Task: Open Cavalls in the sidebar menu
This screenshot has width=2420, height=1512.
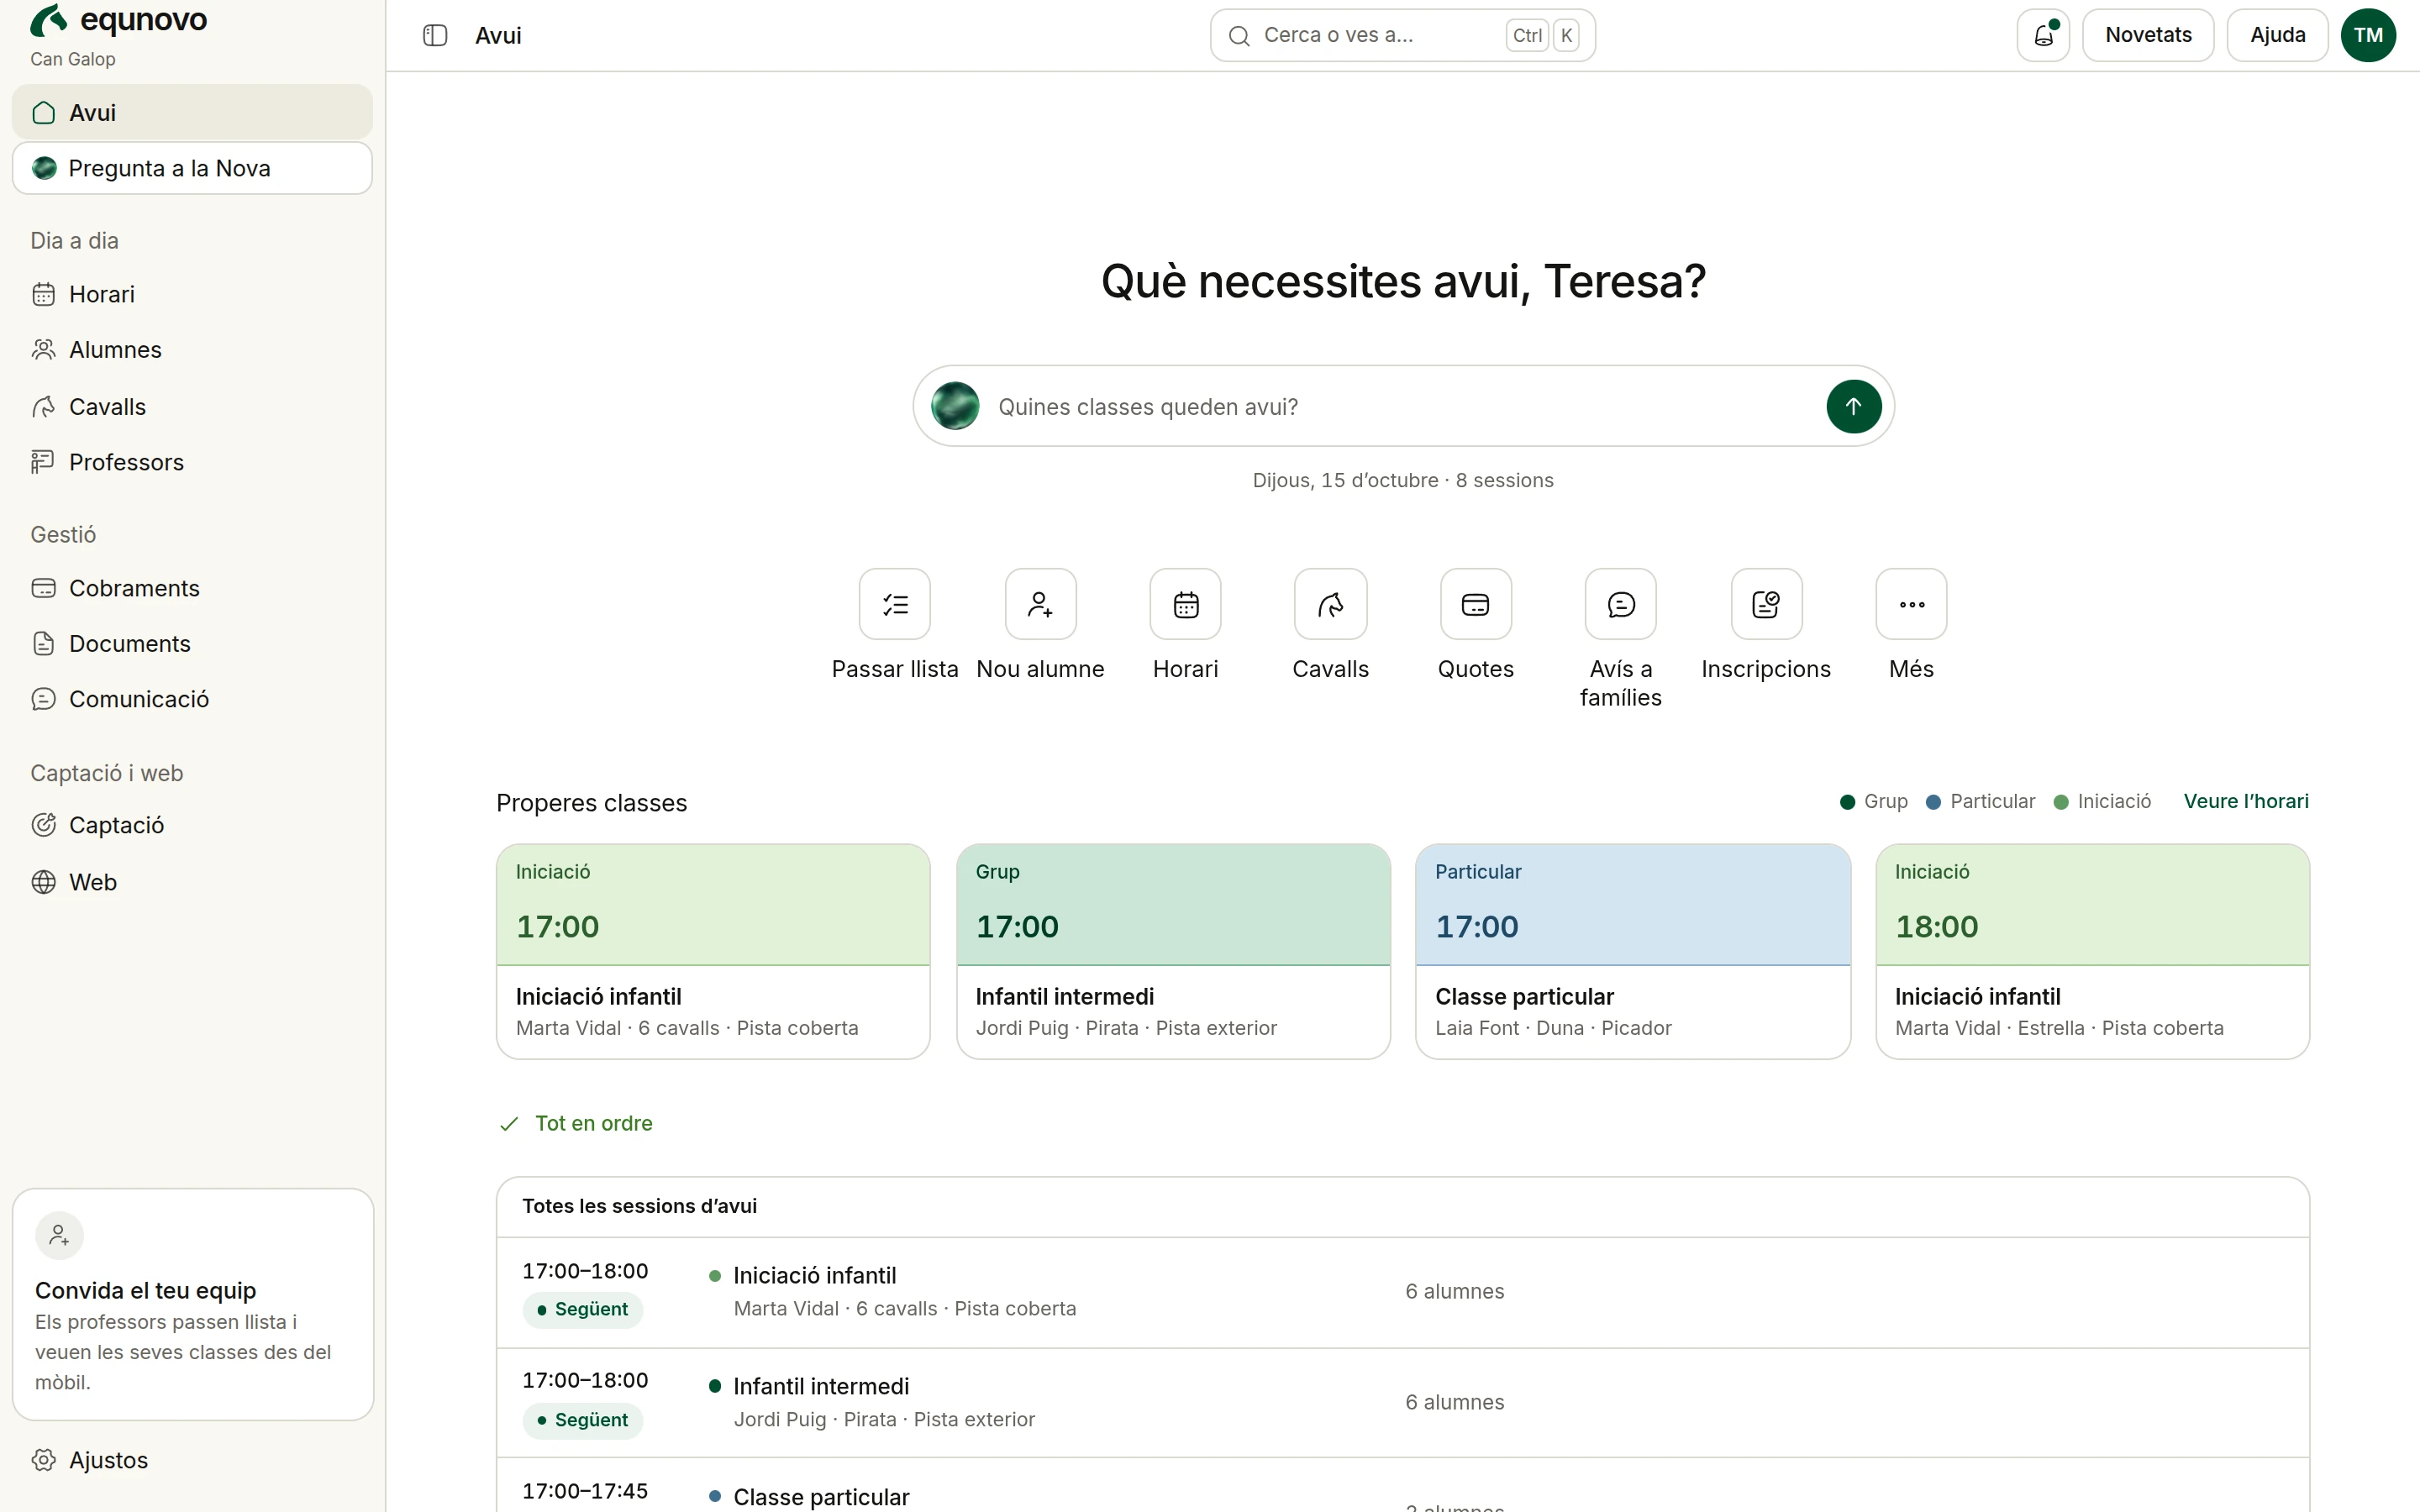Action: (192, 407)
